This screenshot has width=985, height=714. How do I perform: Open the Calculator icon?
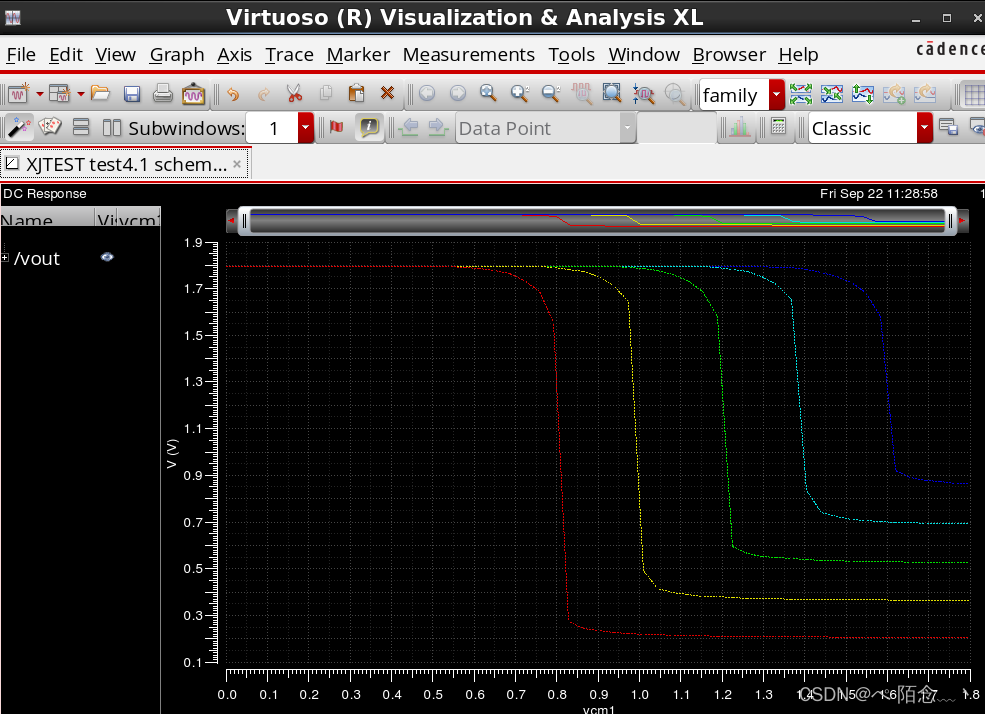coord(778,127)
